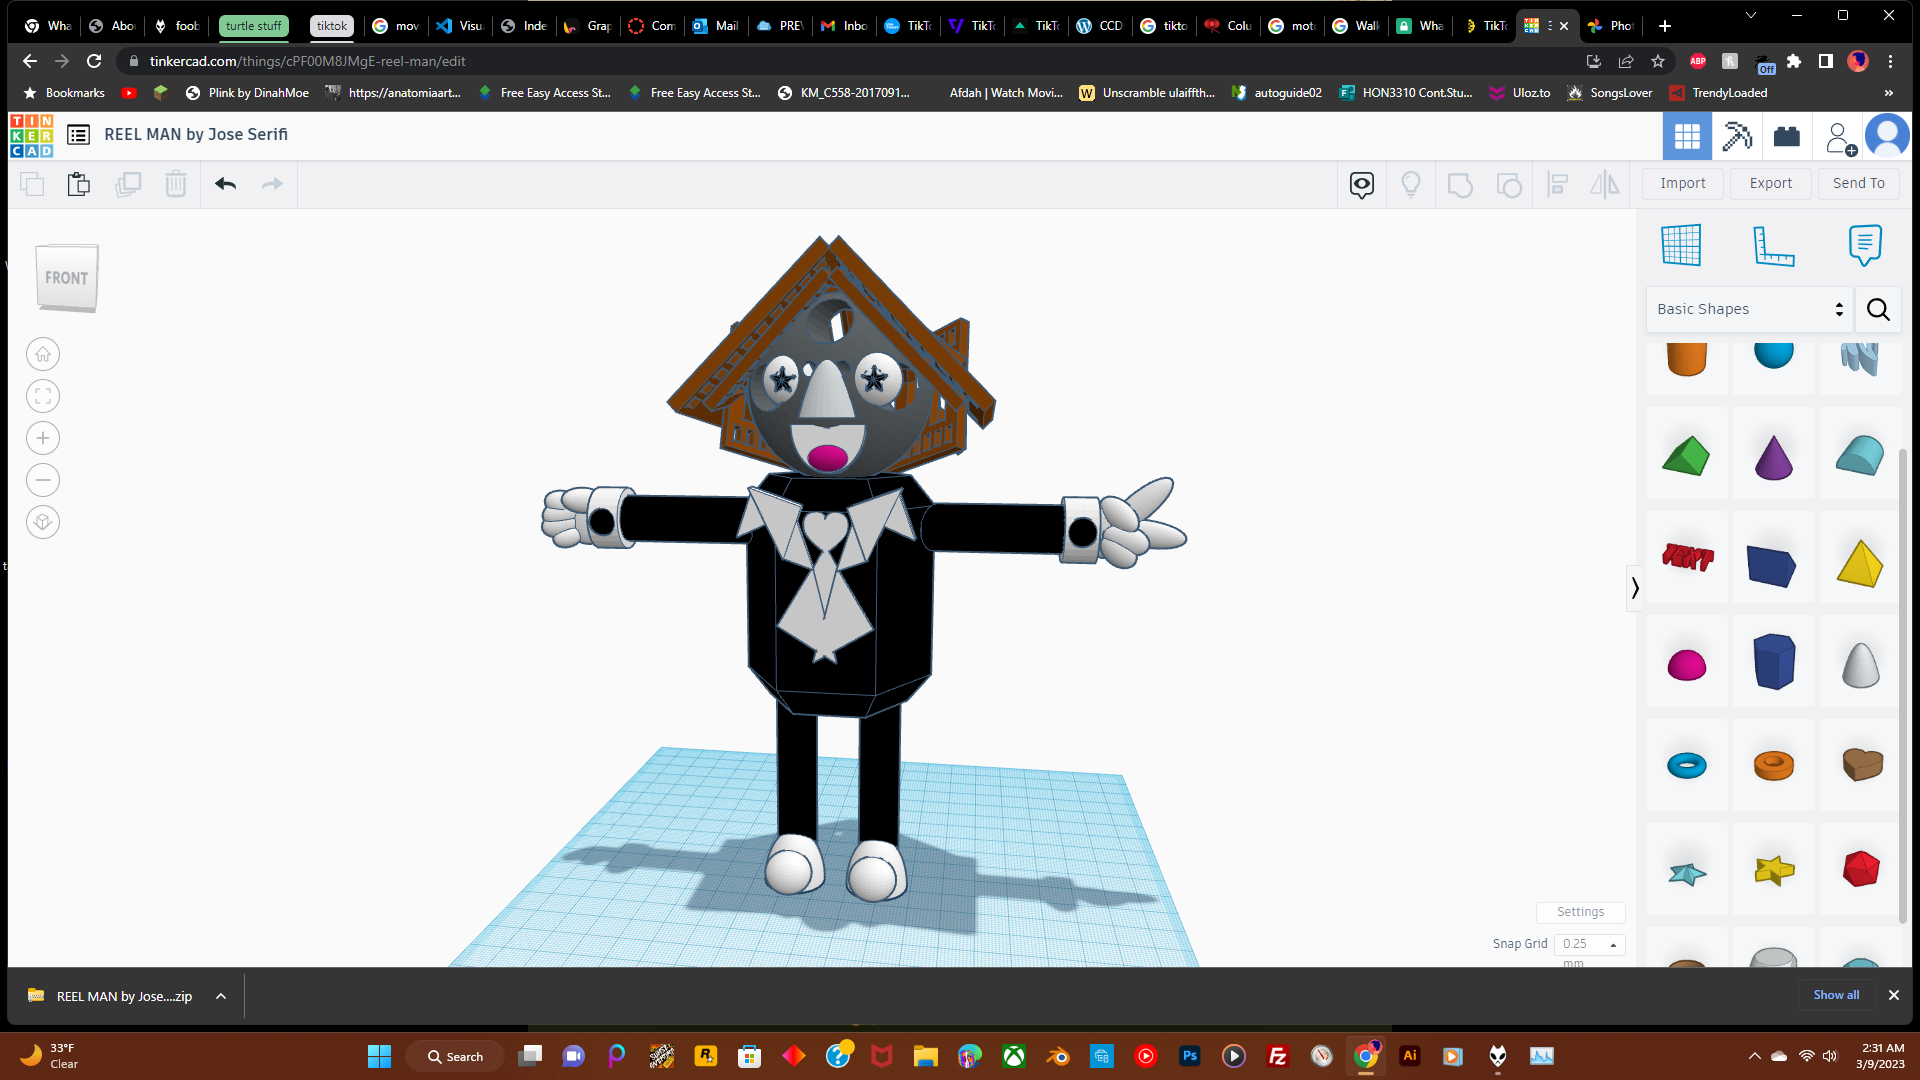Switch to the turtle stuff tab group
This screenshot has height=1080, width=1920.
point(253,26)
